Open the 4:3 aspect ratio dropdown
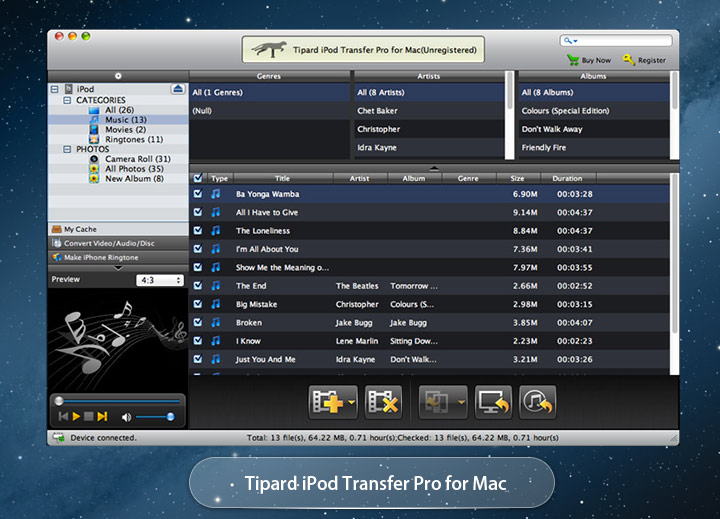Screen dimensions: 720x519 [160, 280]
